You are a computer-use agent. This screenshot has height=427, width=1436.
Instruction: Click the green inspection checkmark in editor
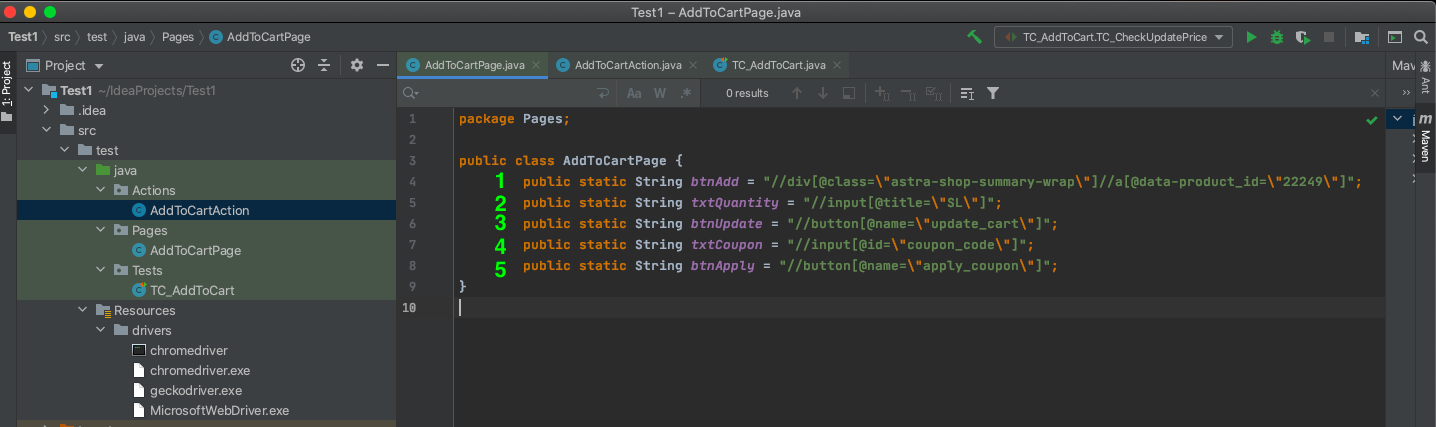coord(1372,120)
